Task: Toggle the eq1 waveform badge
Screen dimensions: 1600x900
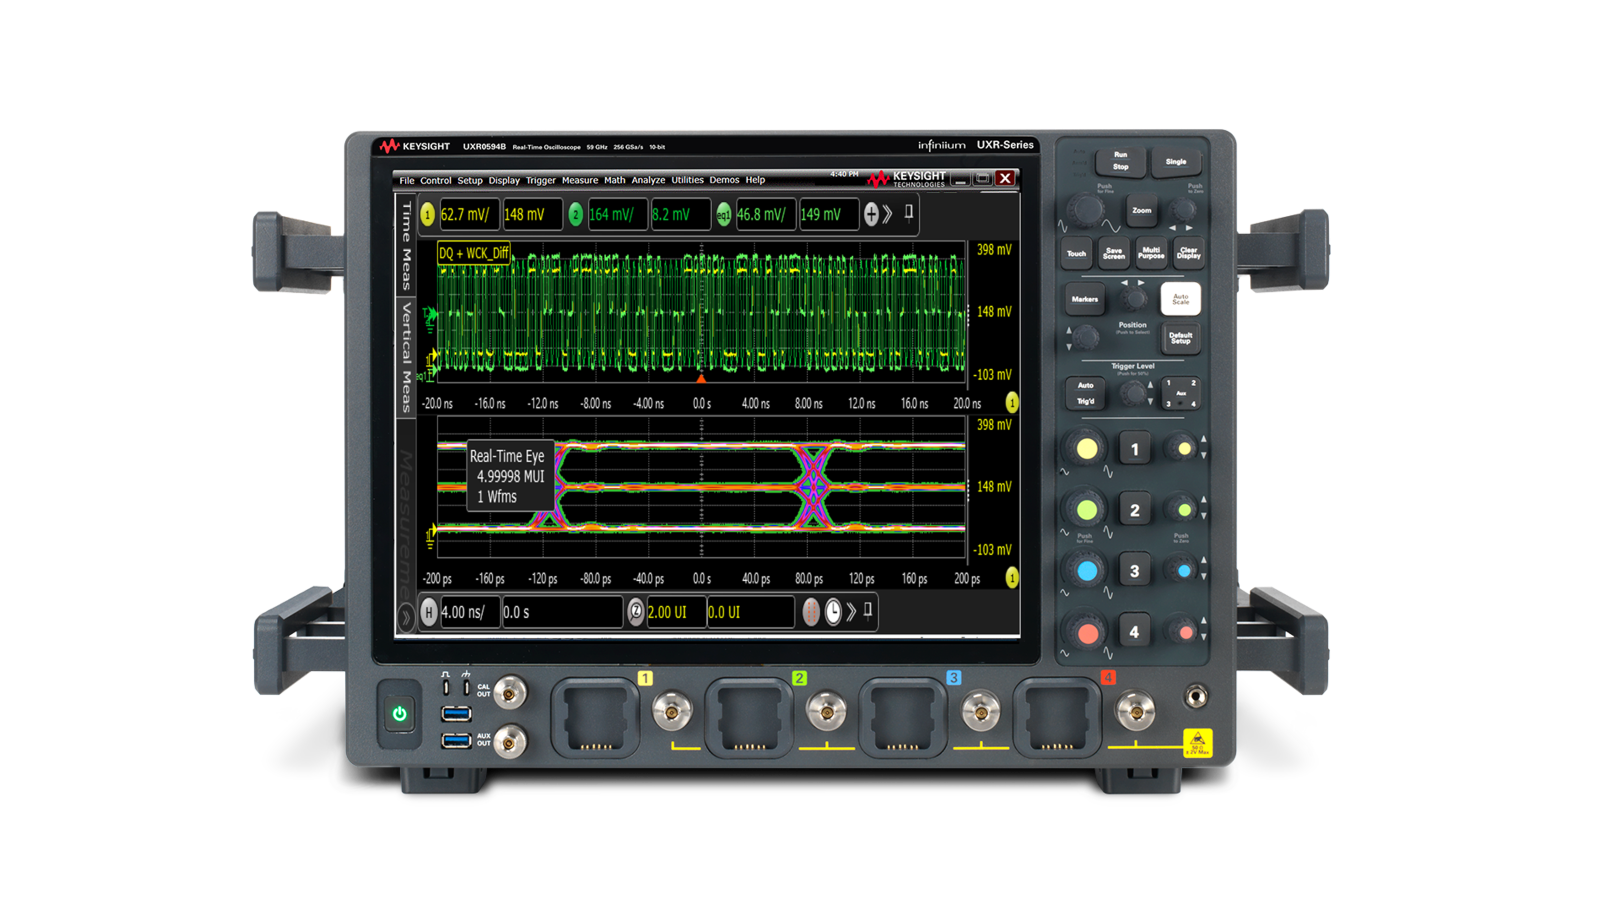Action: pos(723,215)
